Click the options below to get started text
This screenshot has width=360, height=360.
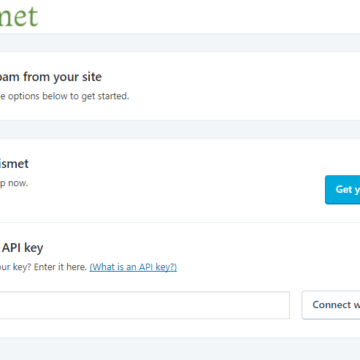[64, 96]
